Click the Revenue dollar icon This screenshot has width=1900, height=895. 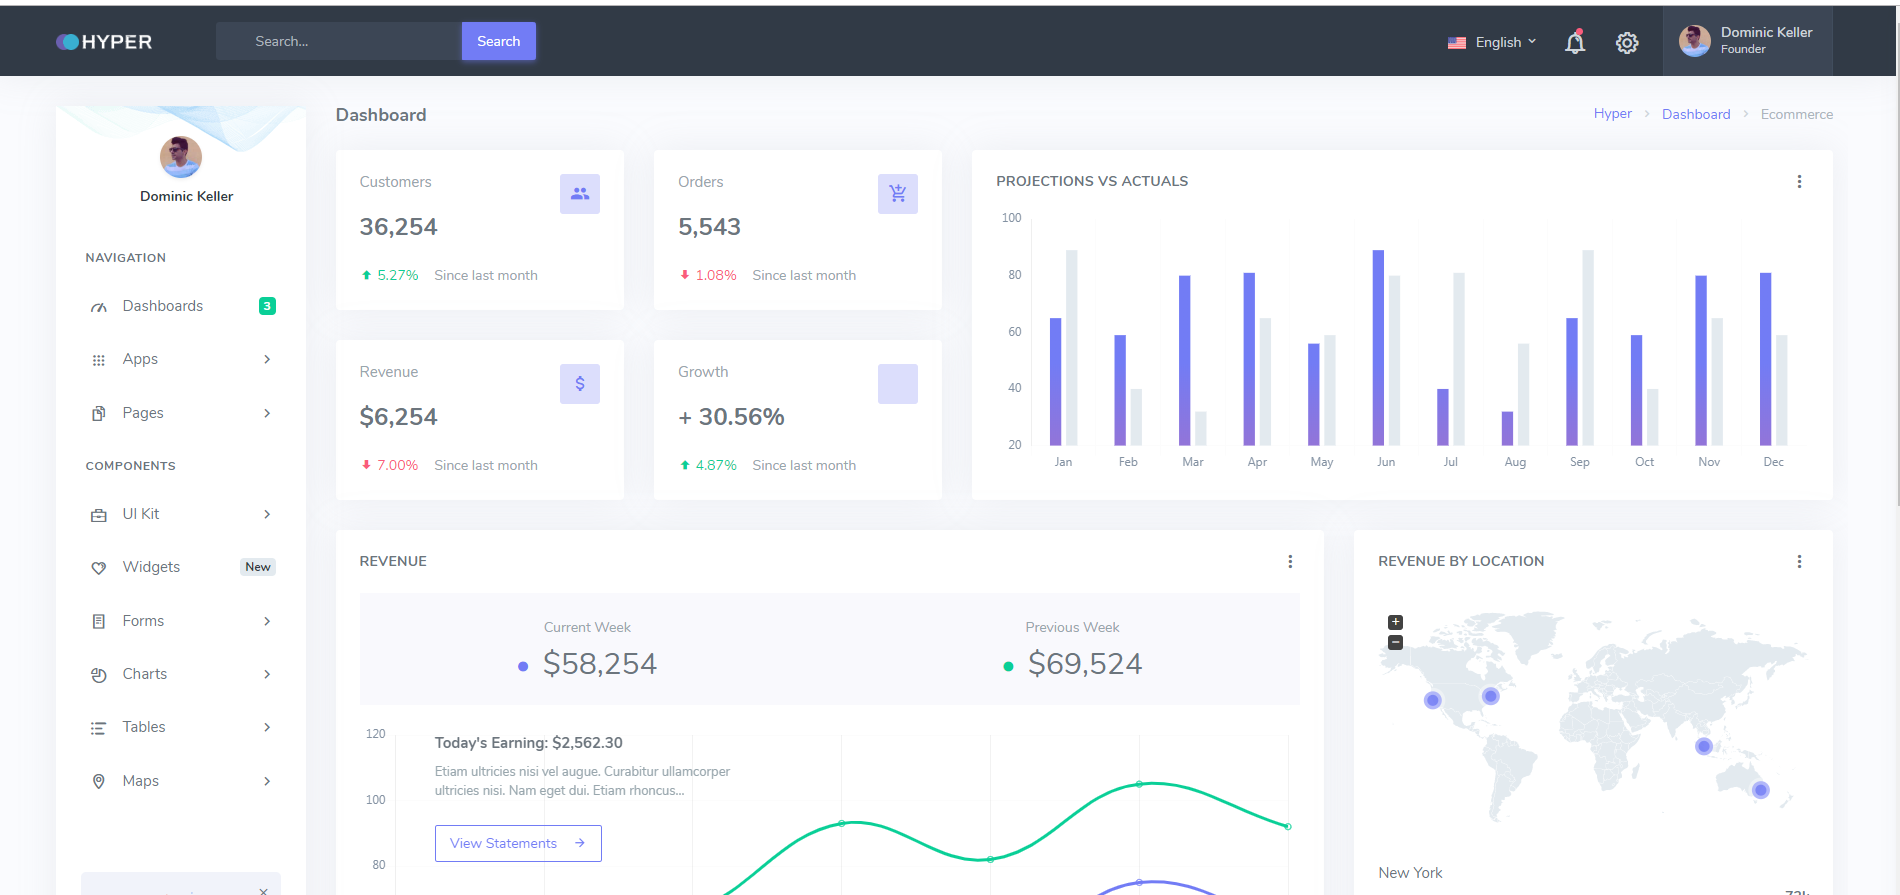(x=580, y=384)
